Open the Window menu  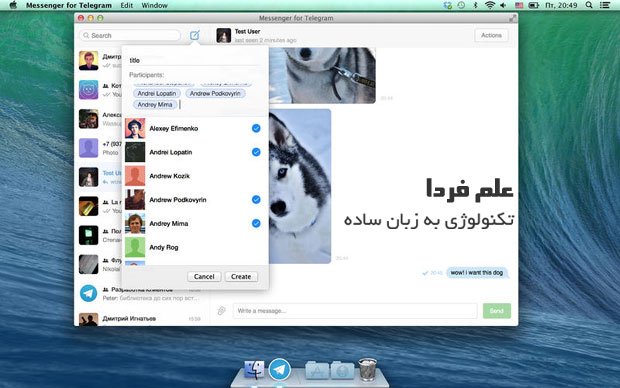[x=154, y=5]
